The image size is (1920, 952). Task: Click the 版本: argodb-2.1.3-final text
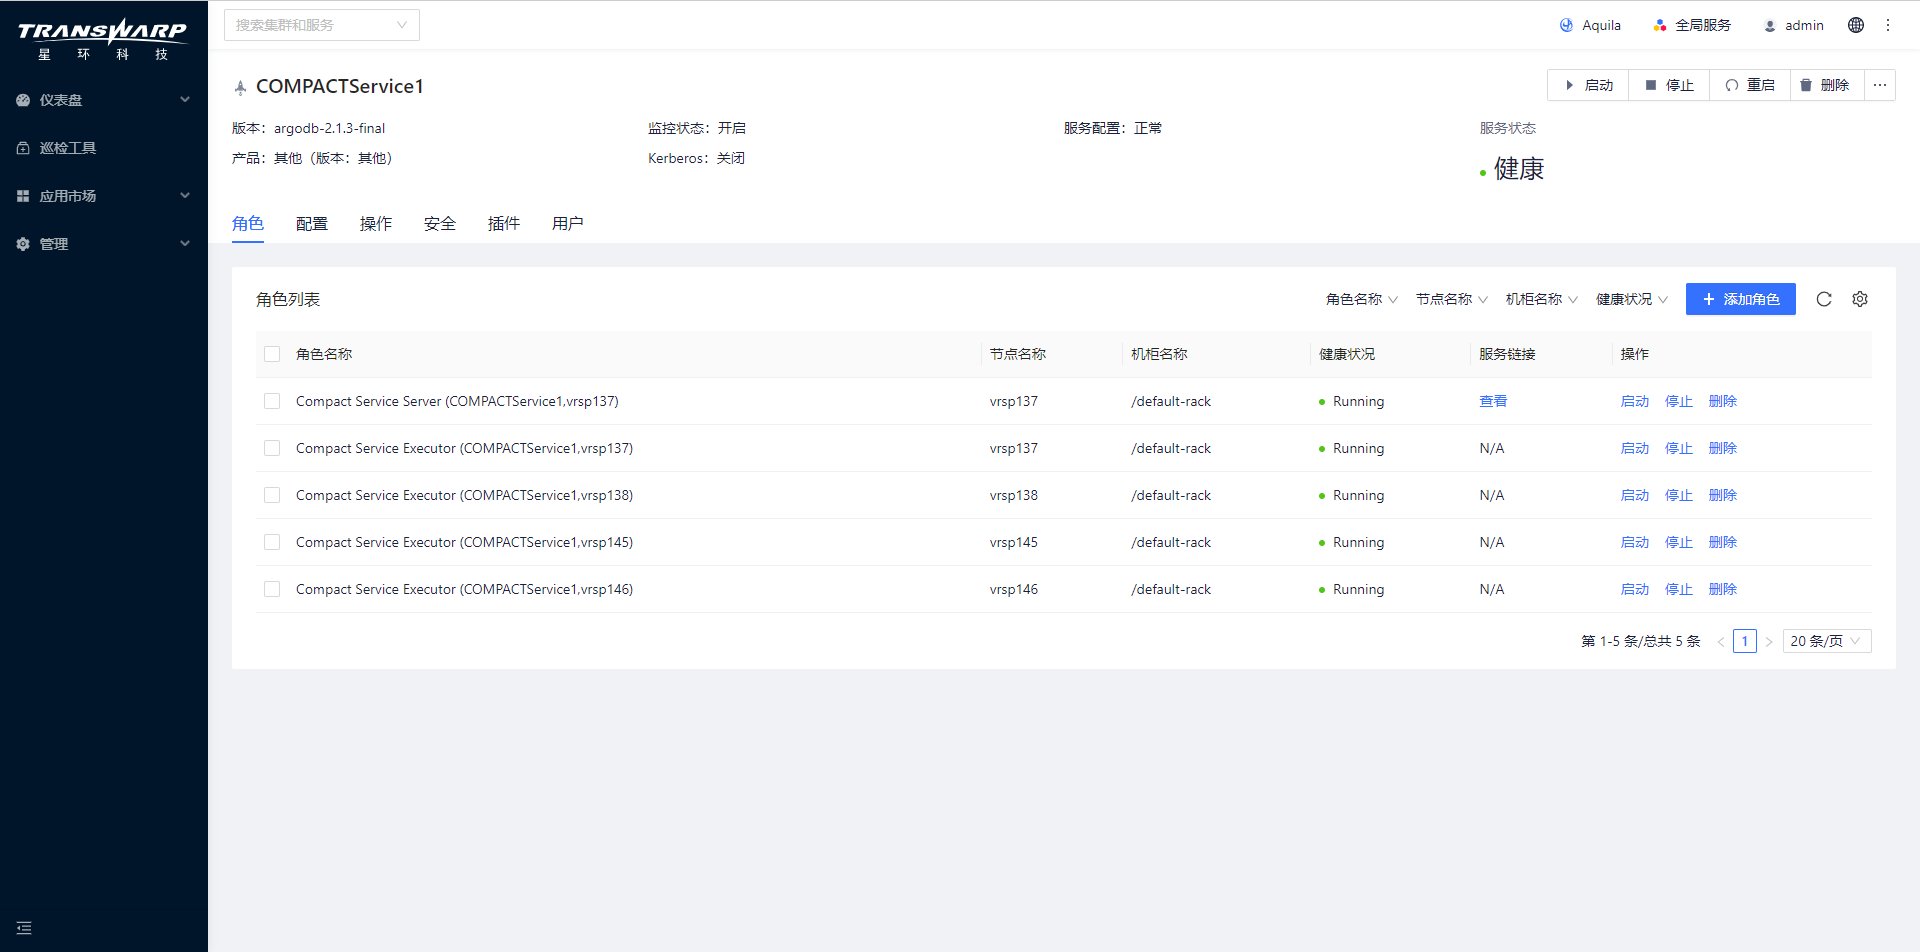[x=309, y=128]
